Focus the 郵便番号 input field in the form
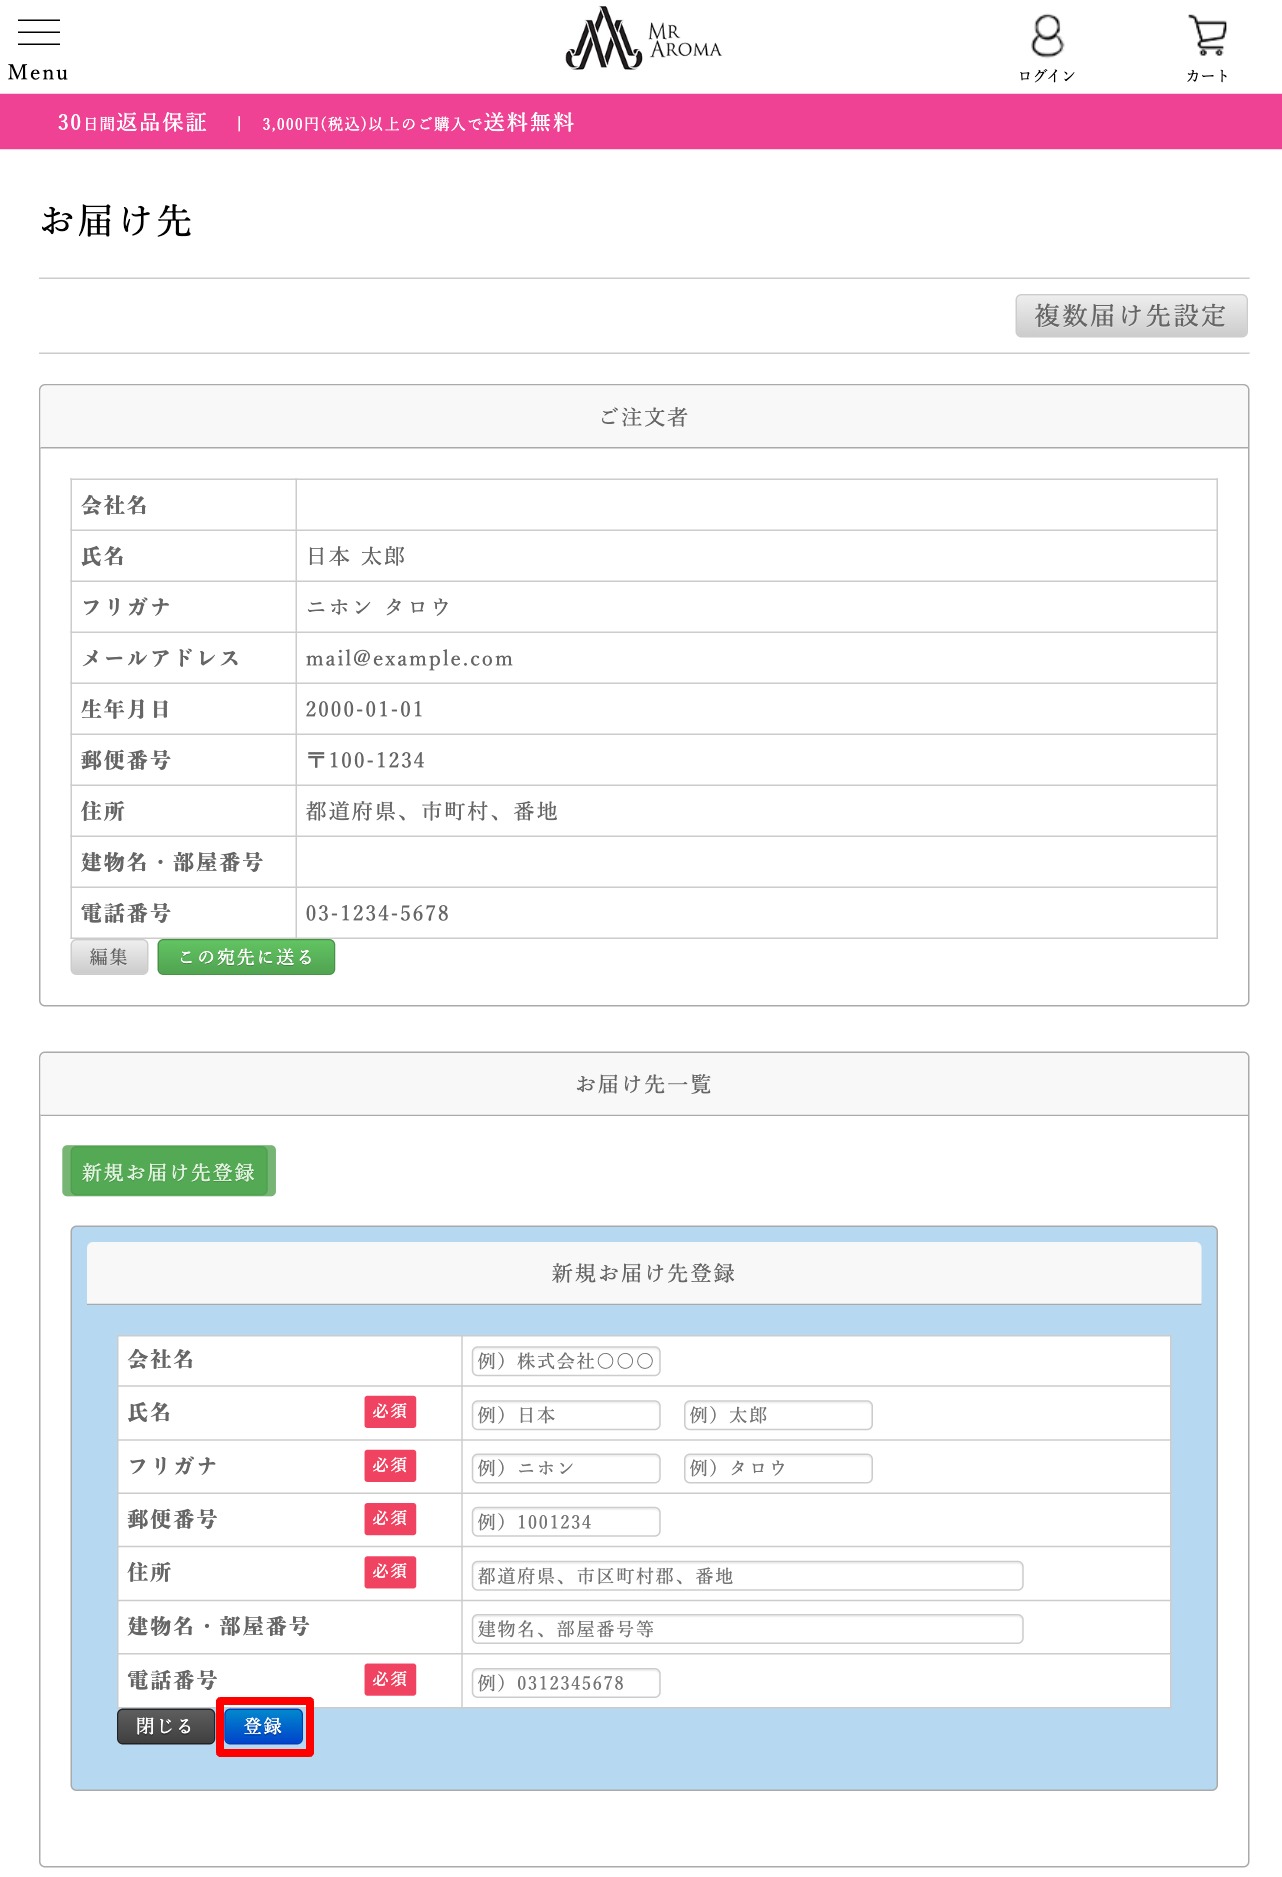The height and width of the screenshot is (1877, 1282). (566, 1522)
